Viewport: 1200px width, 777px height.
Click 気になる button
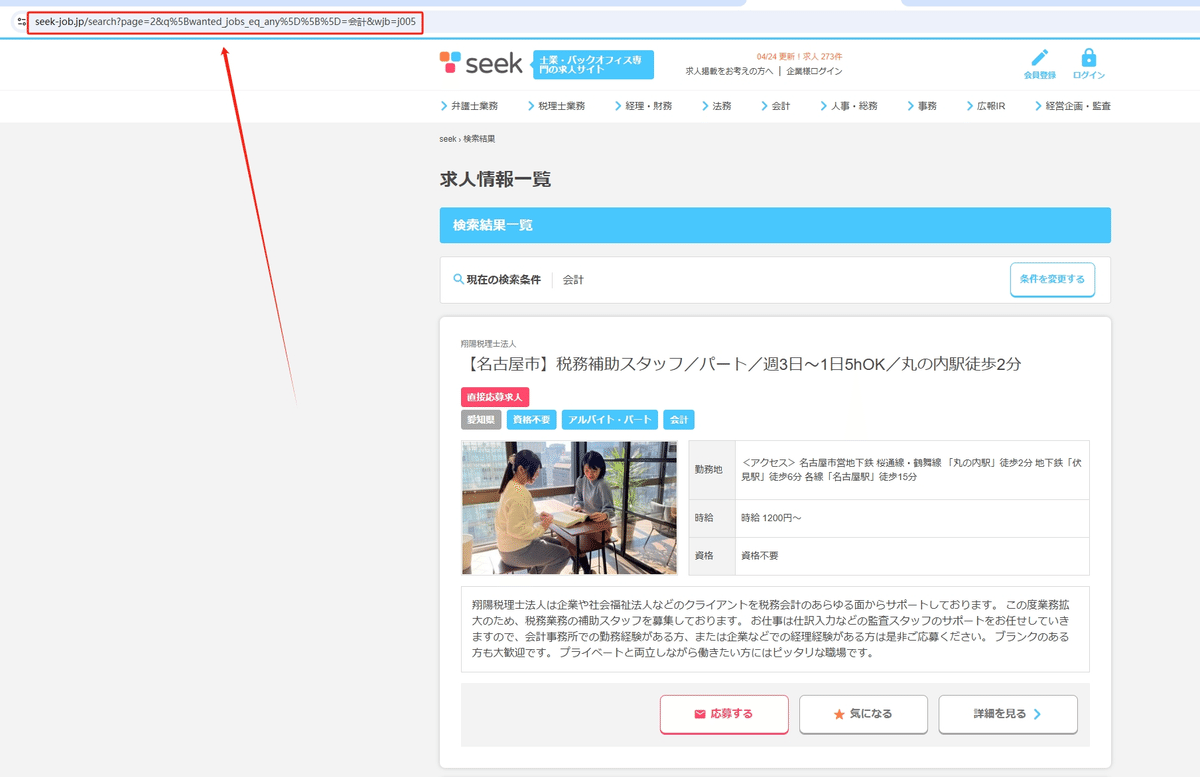(x=863, y=714)
